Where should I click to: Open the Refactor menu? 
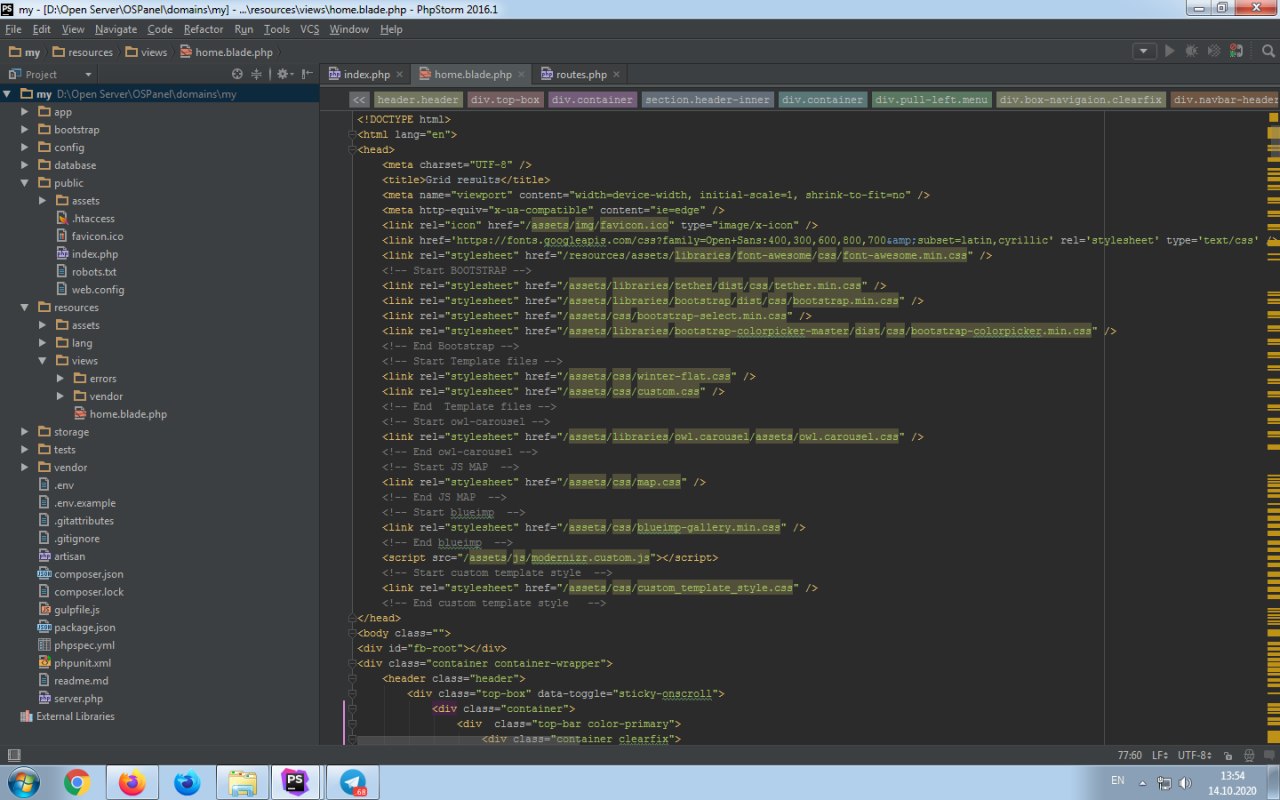click(204, 29)
